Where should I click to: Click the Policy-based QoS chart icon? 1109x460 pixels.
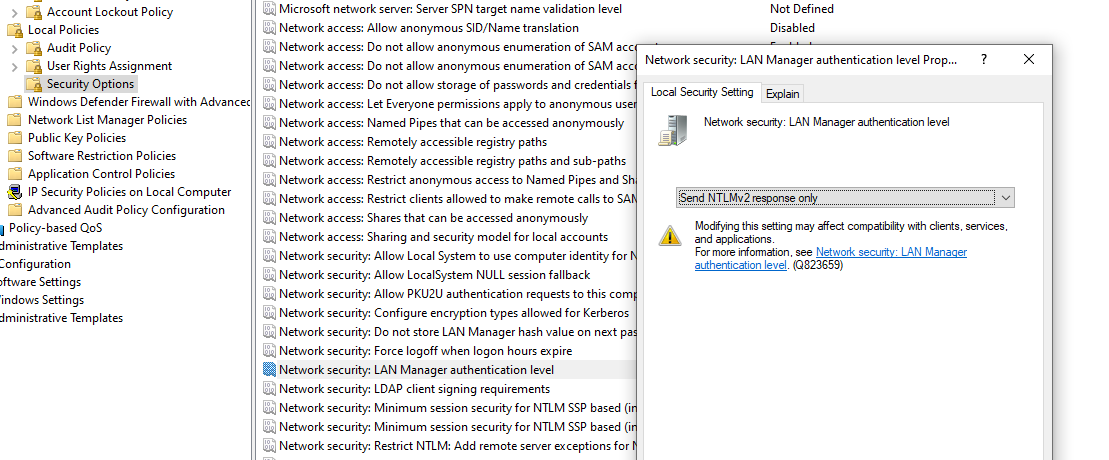pyautogui.click(x=2, y=228)
